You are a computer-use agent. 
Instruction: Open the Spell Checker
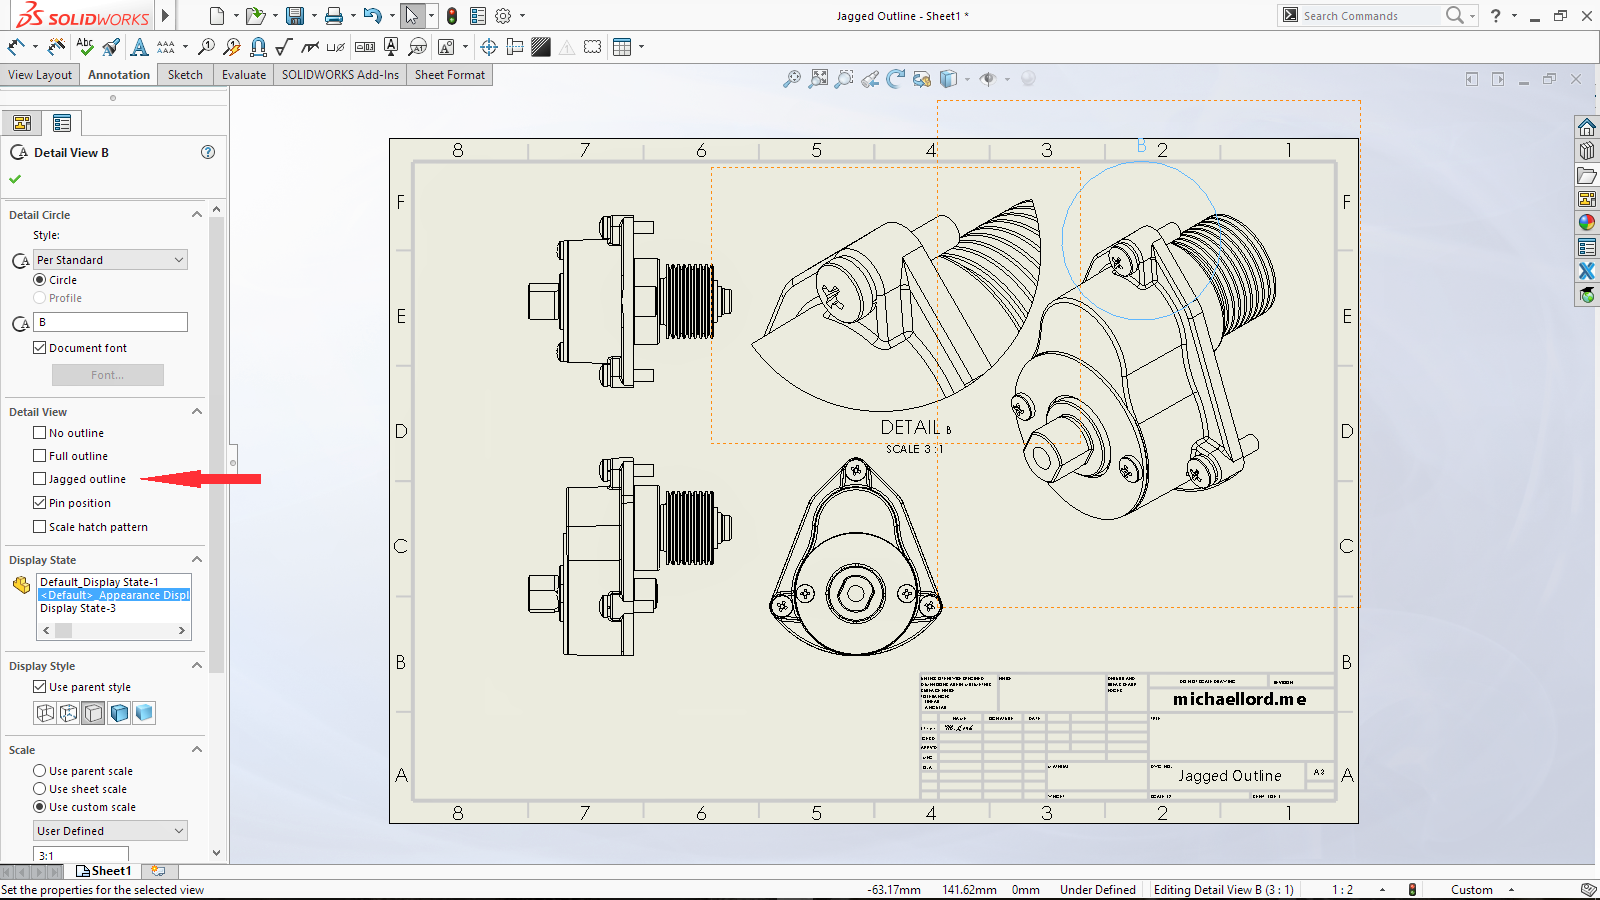85,46
